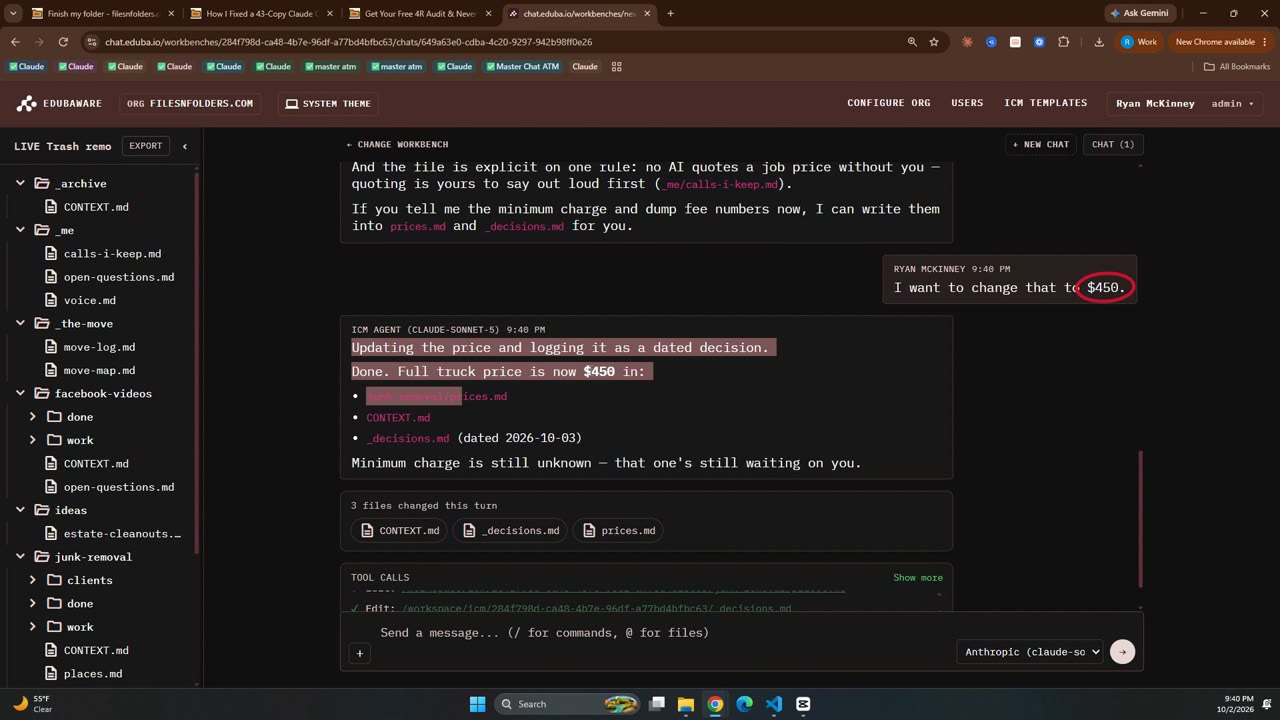Collapse the ideas folder
The image size is (1280, 720).
[20, 511]
